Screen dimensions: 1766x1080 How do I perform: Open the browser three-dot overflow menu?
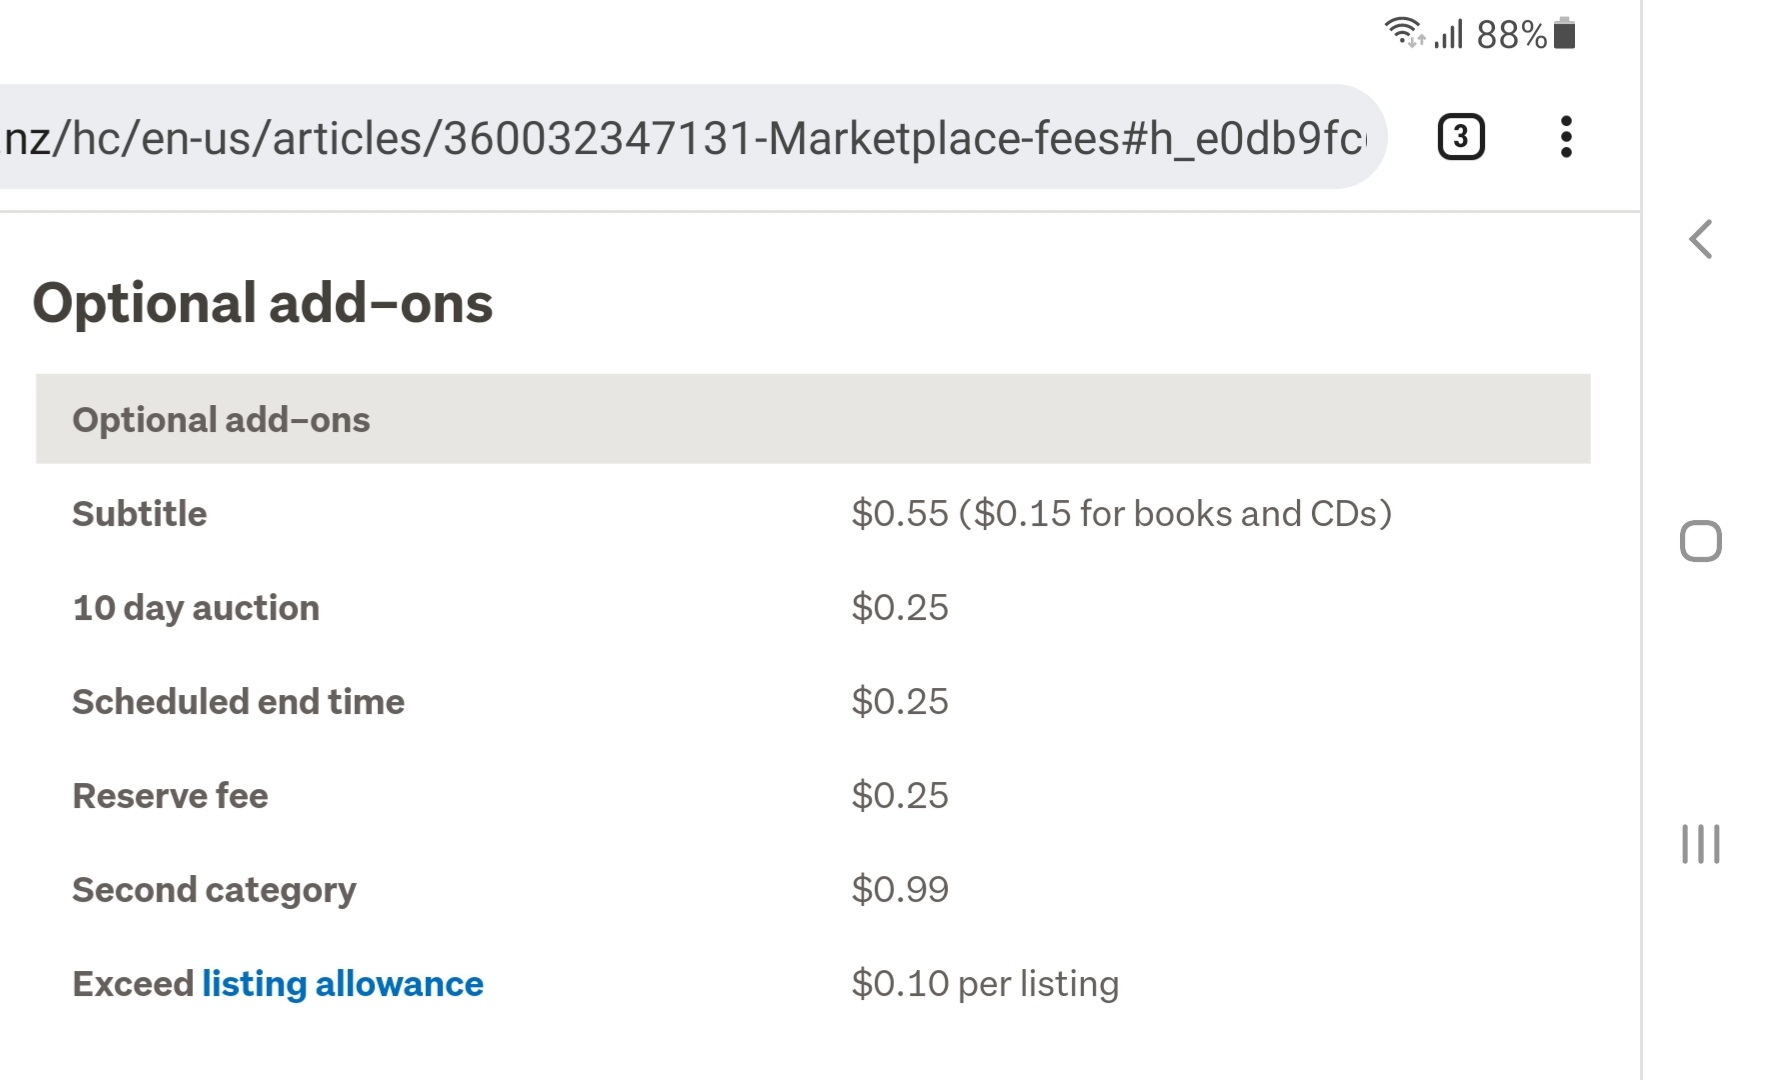pos(1566,137)
